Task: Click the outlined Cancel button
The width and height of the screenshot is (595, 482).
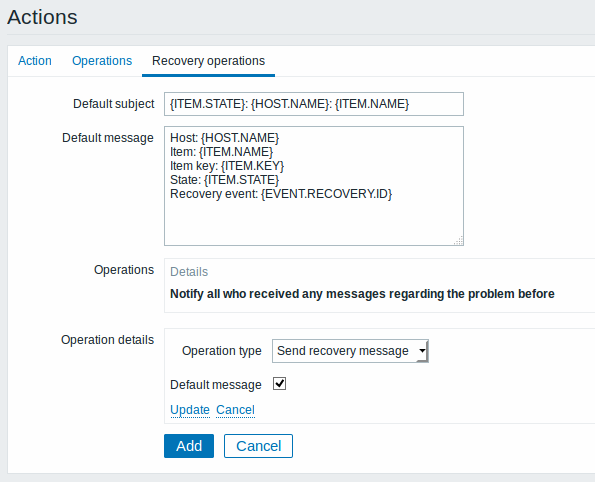Action: 258,446
